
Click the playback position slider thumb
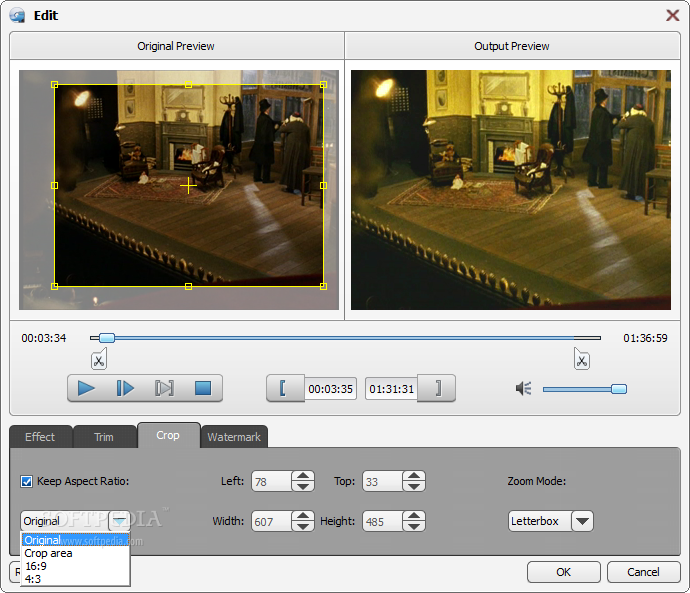(x=106, y=338)
